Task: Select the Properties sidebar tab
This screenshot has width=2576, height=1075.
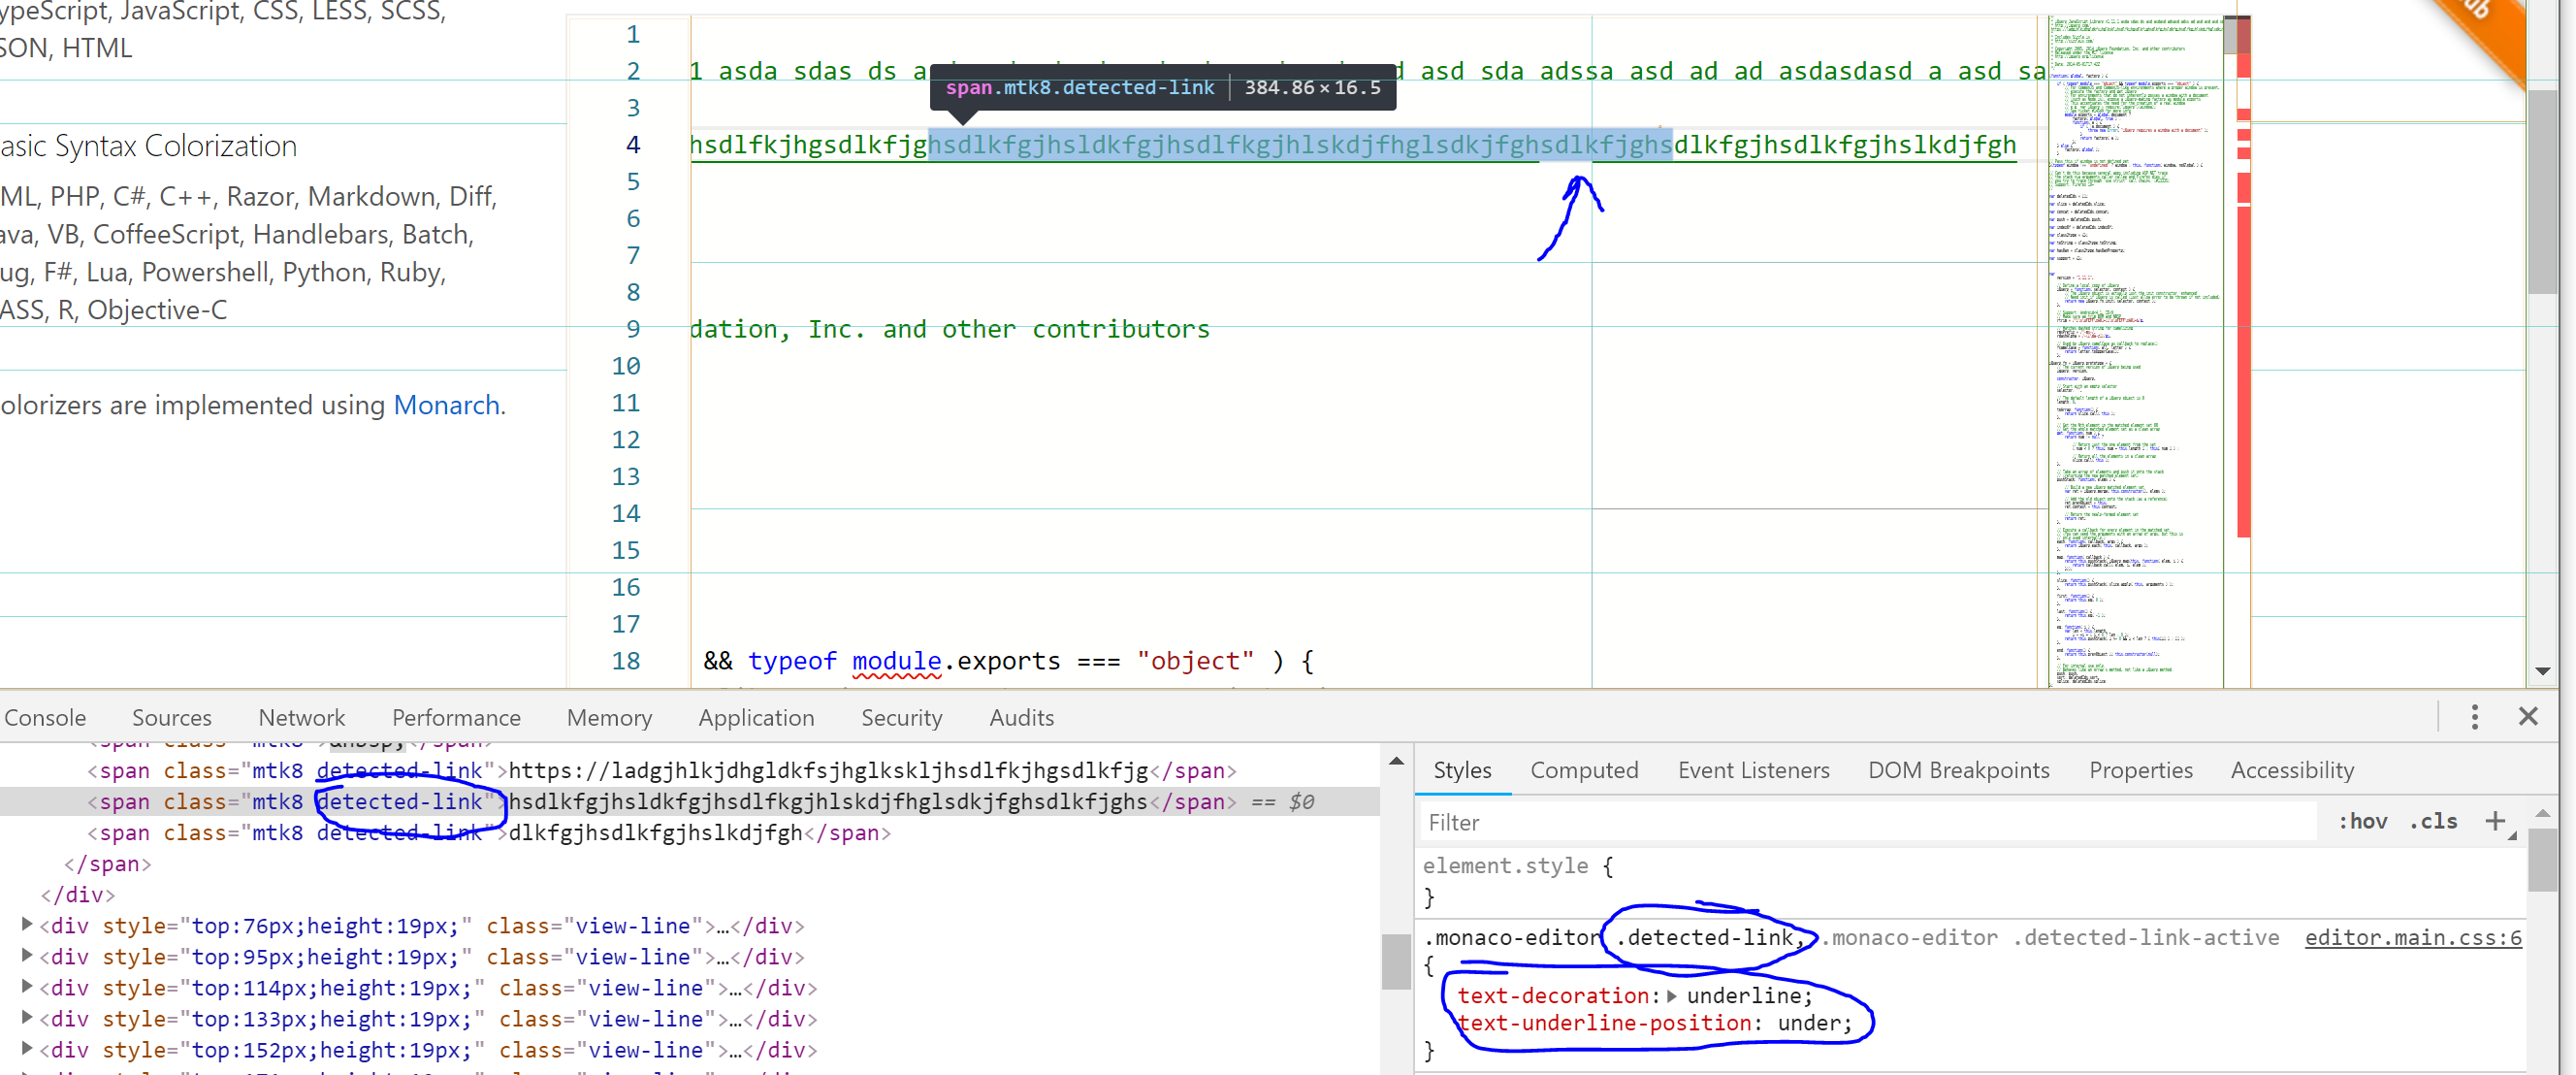Action: [x=2140, y=770]
